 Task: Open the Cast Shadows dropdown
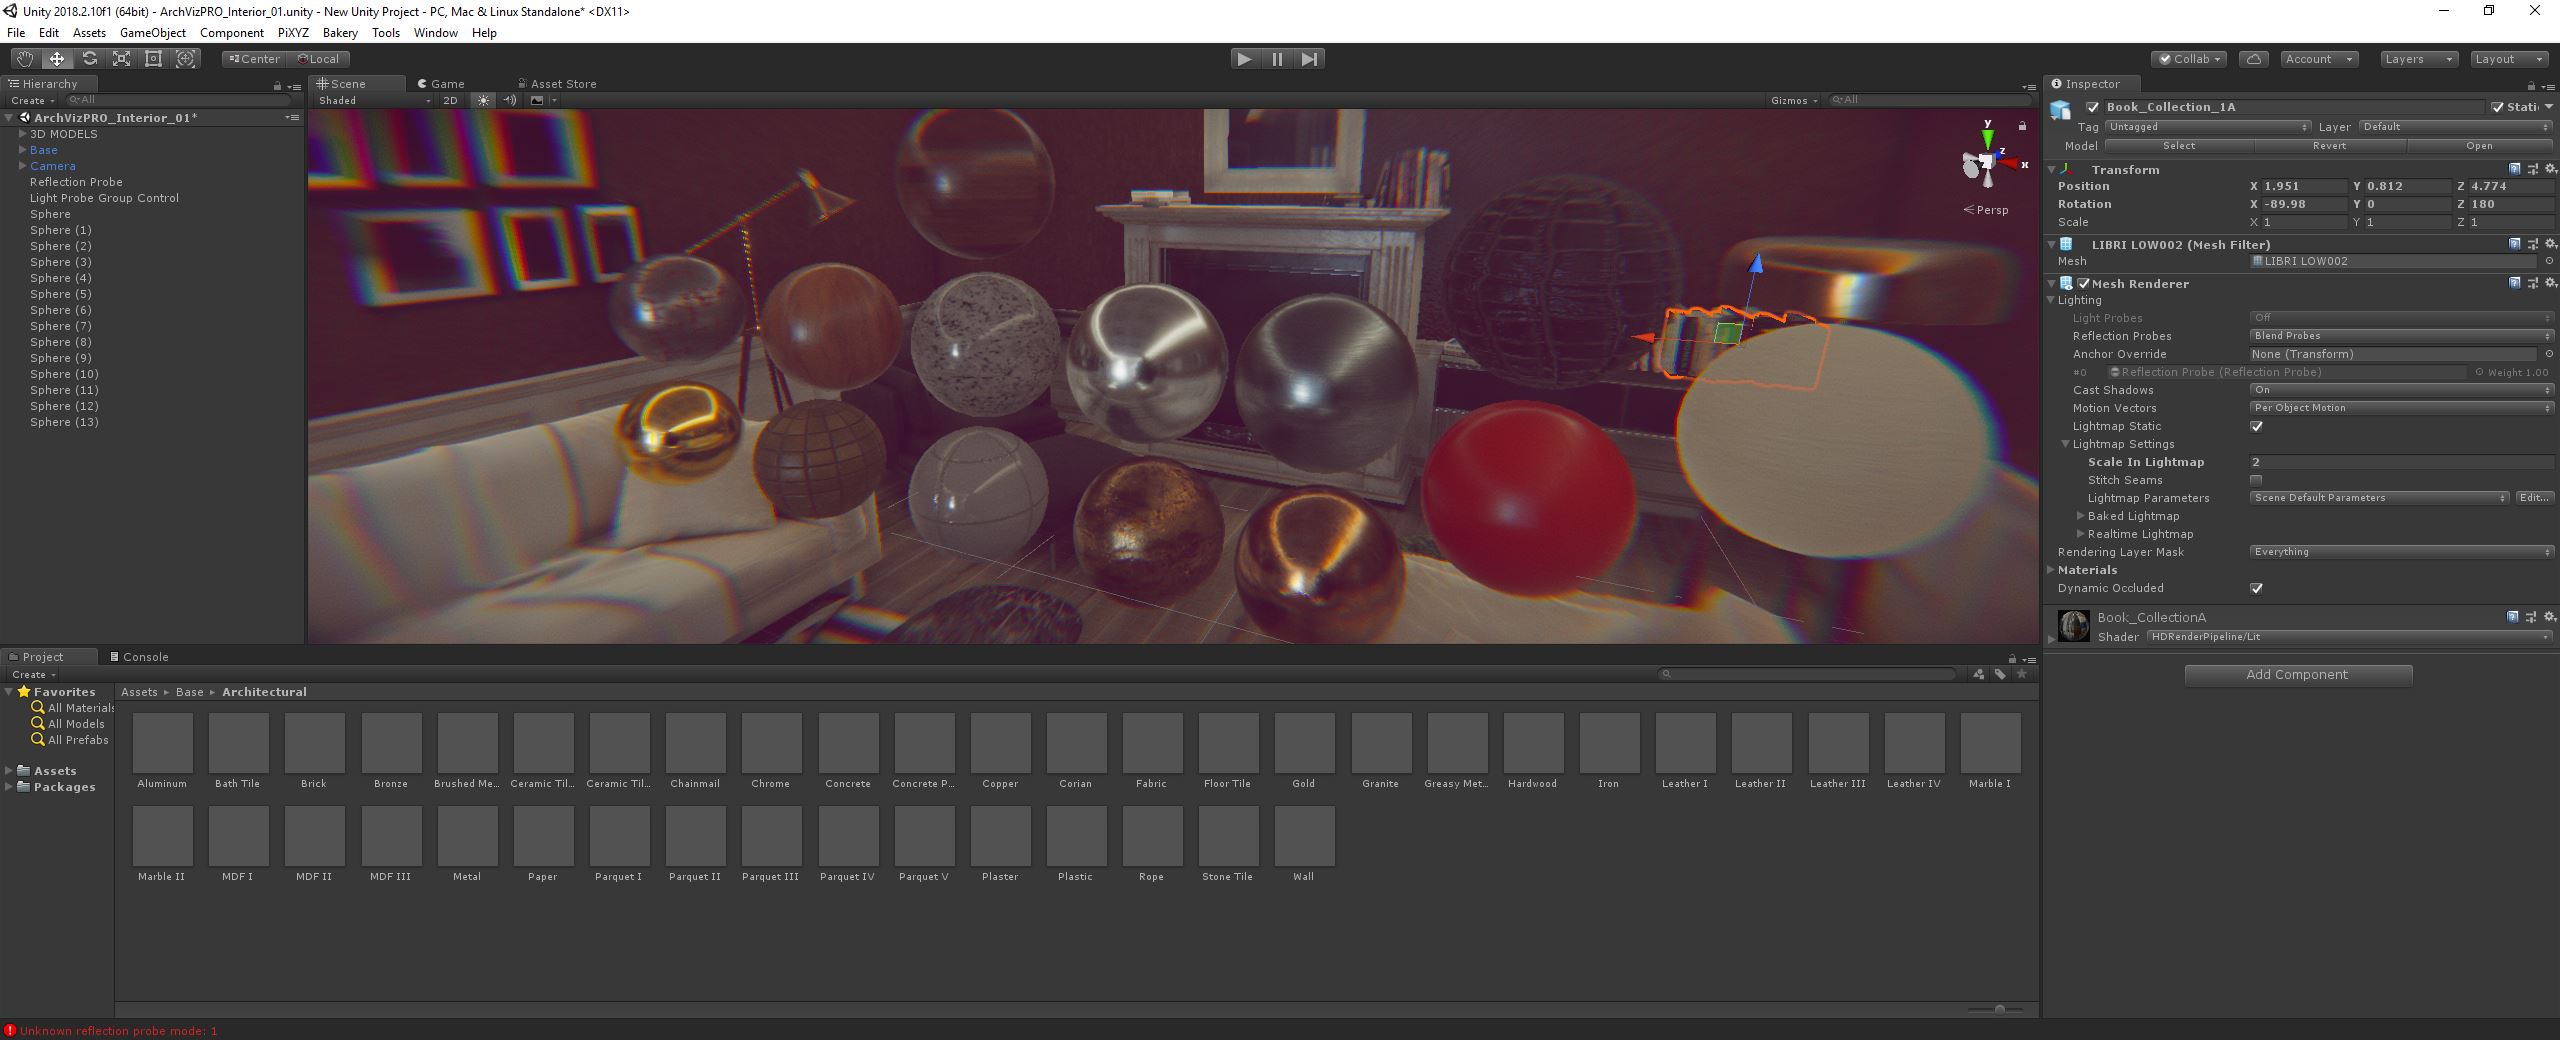[2400, 389]
